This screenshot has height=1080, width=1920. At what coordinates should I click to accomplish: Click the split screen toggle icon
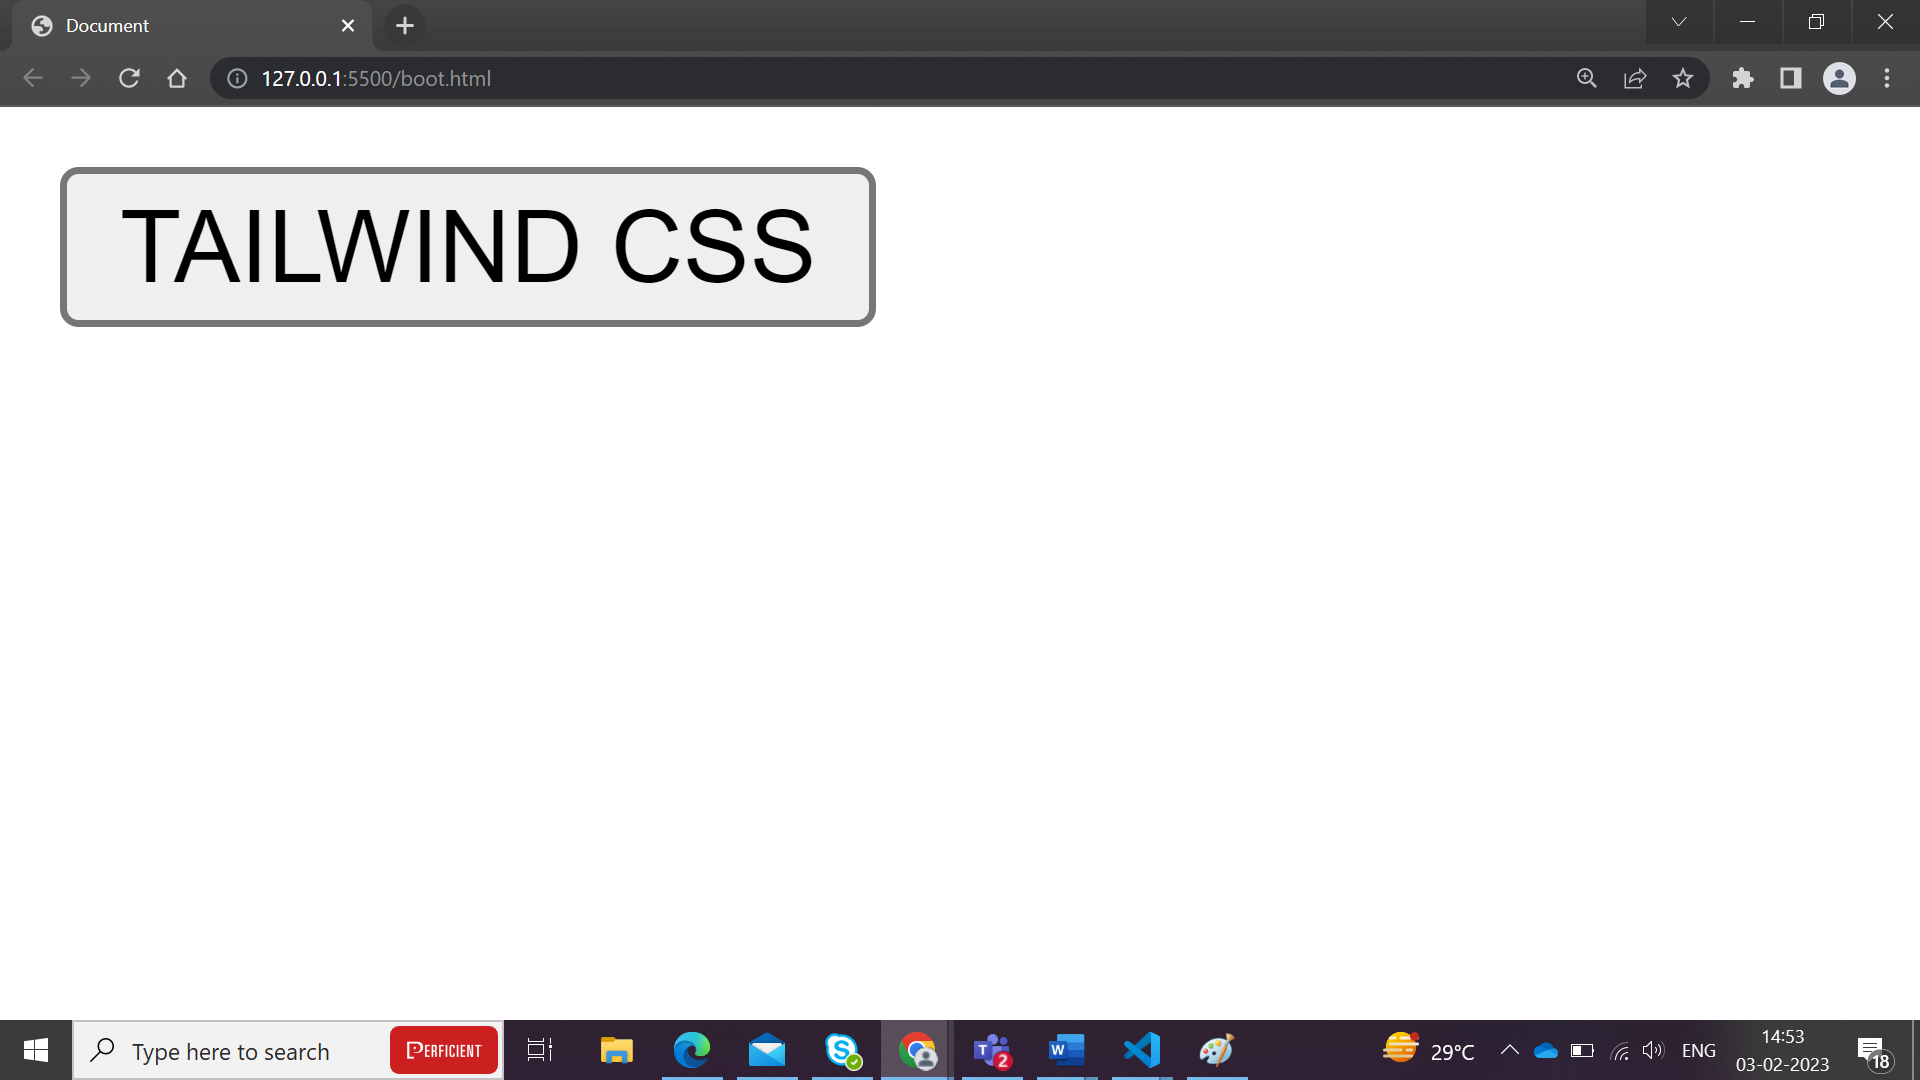coord(1791,78)
